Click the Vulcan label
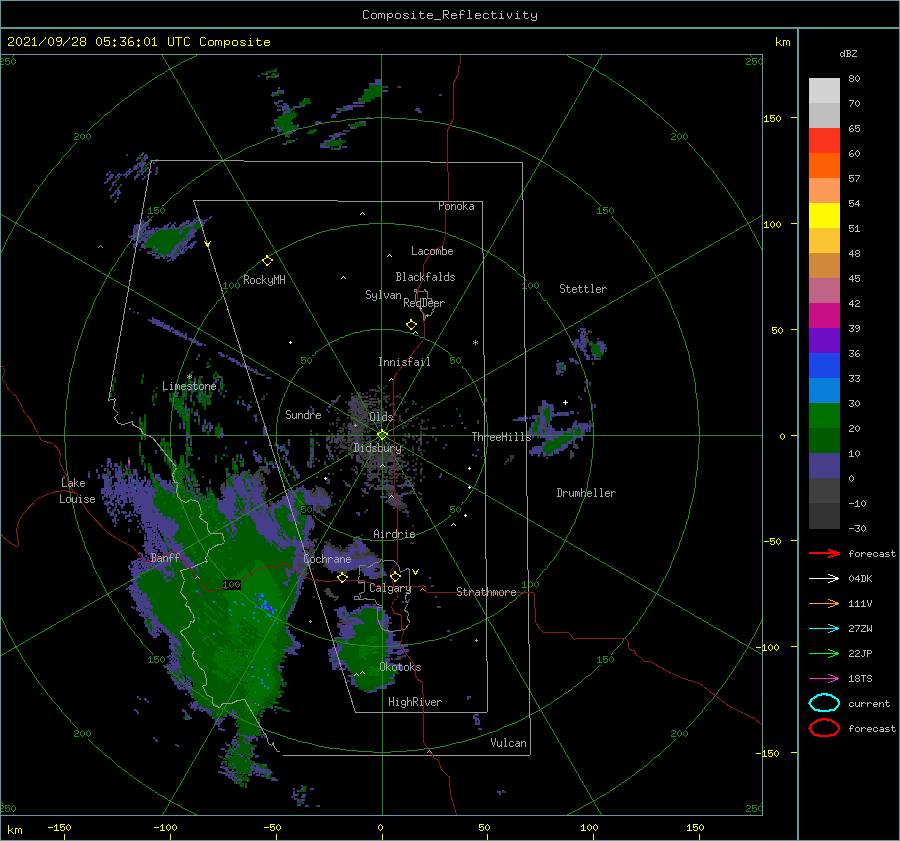Screen dimensions: 900x841 tap(508, 743)
